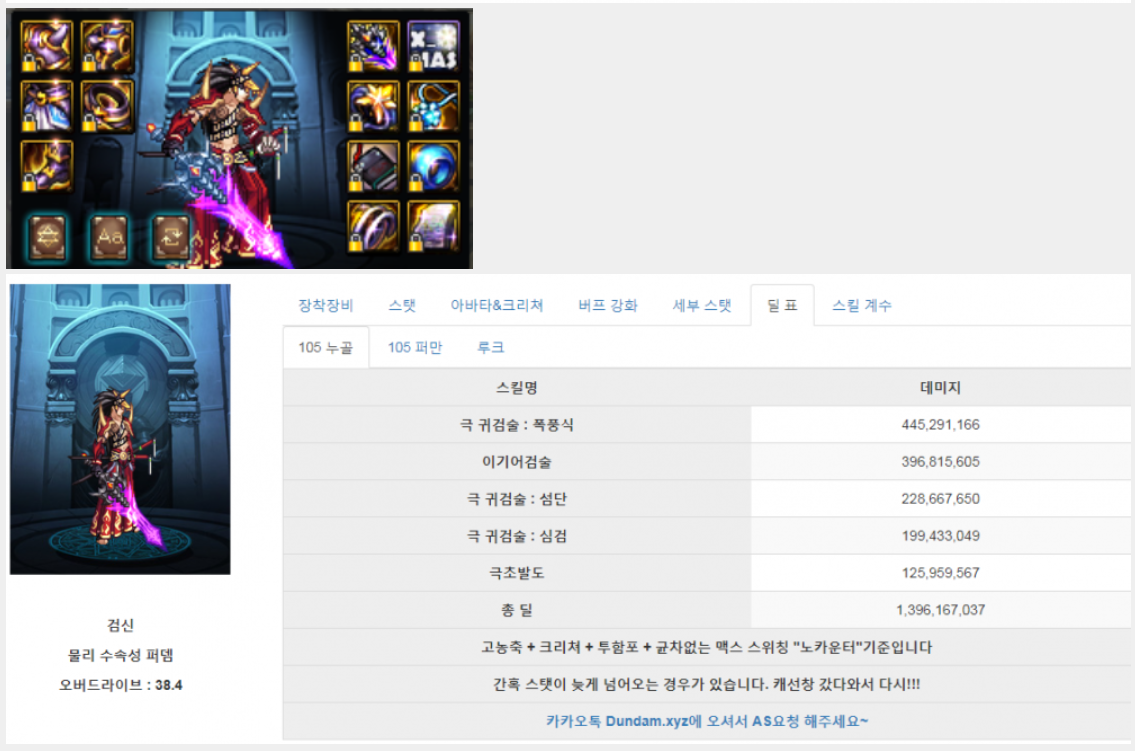Click the 총 딜 row label
This screenshot has height=751, width=1135.
pyautogui.click(x=517, y=610)
